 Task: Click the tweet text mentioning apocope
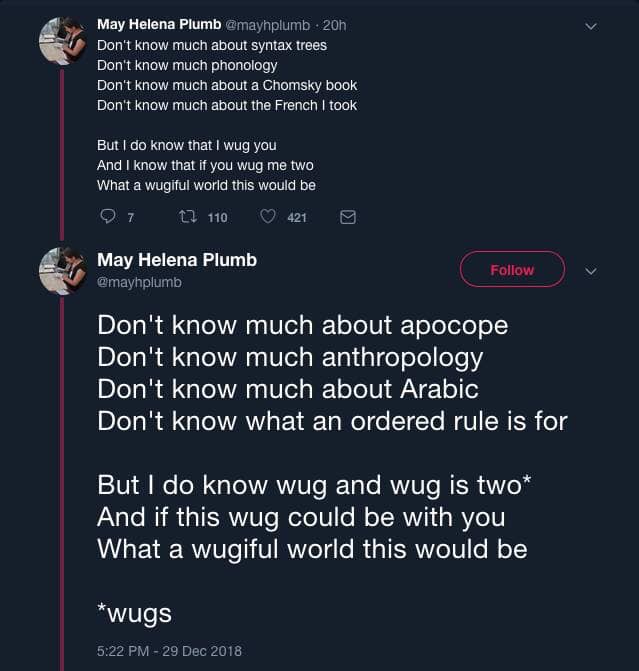[x=302, y=326]
